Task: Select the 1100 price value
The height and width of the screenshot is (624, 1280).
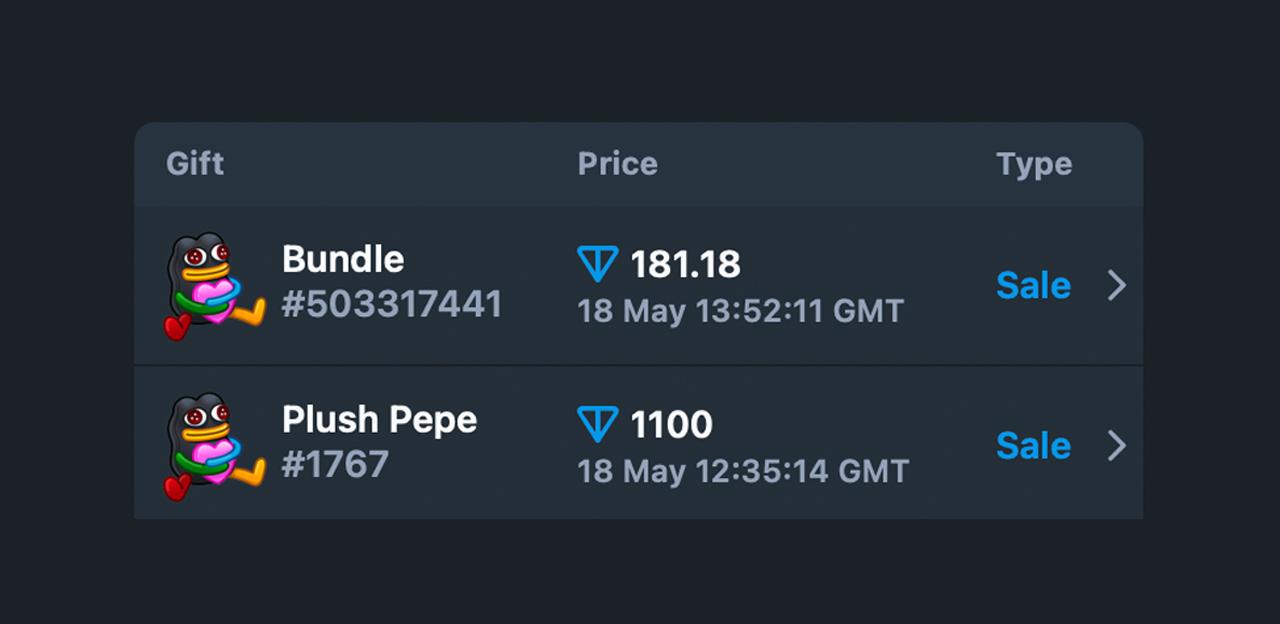Action: (672, 425)
